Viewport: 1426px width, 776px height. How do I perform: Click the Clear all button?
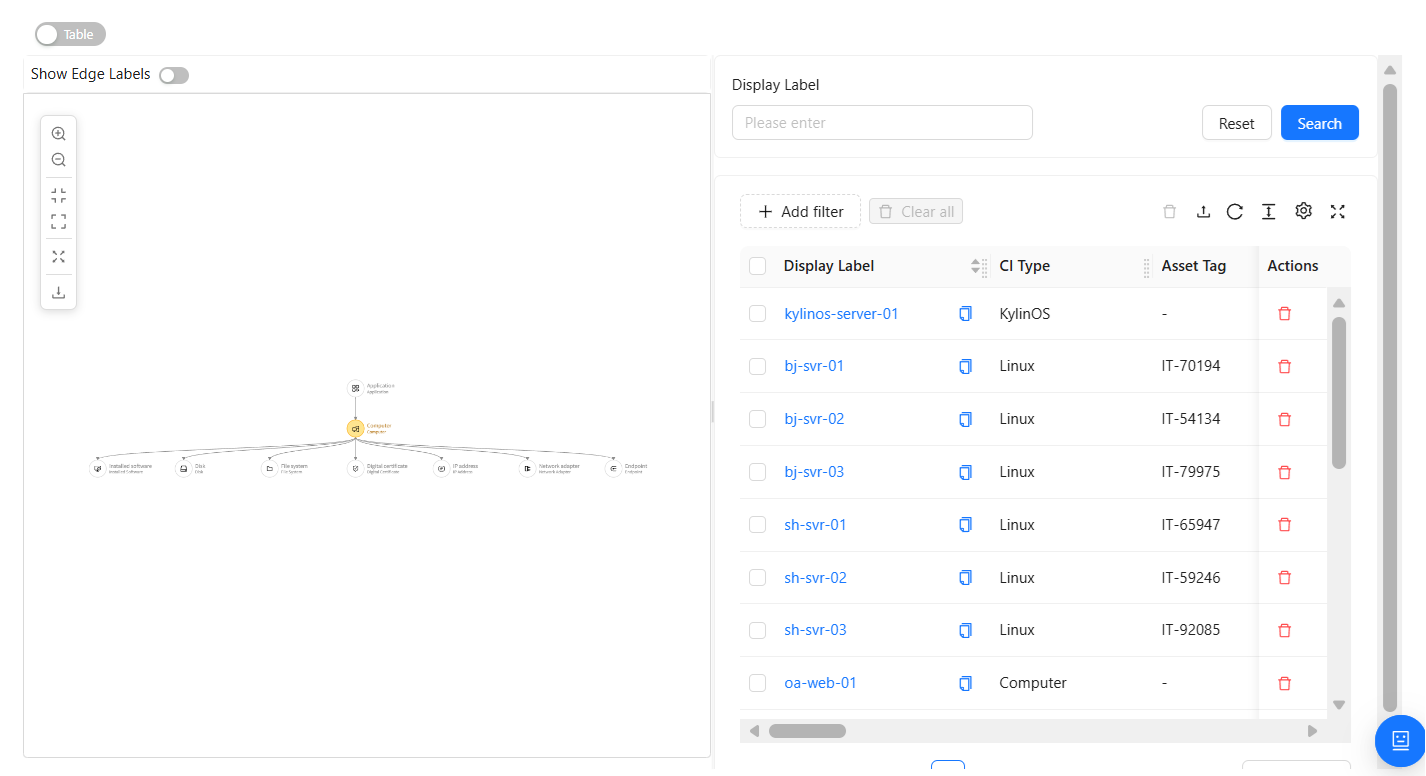click(916, 211)
